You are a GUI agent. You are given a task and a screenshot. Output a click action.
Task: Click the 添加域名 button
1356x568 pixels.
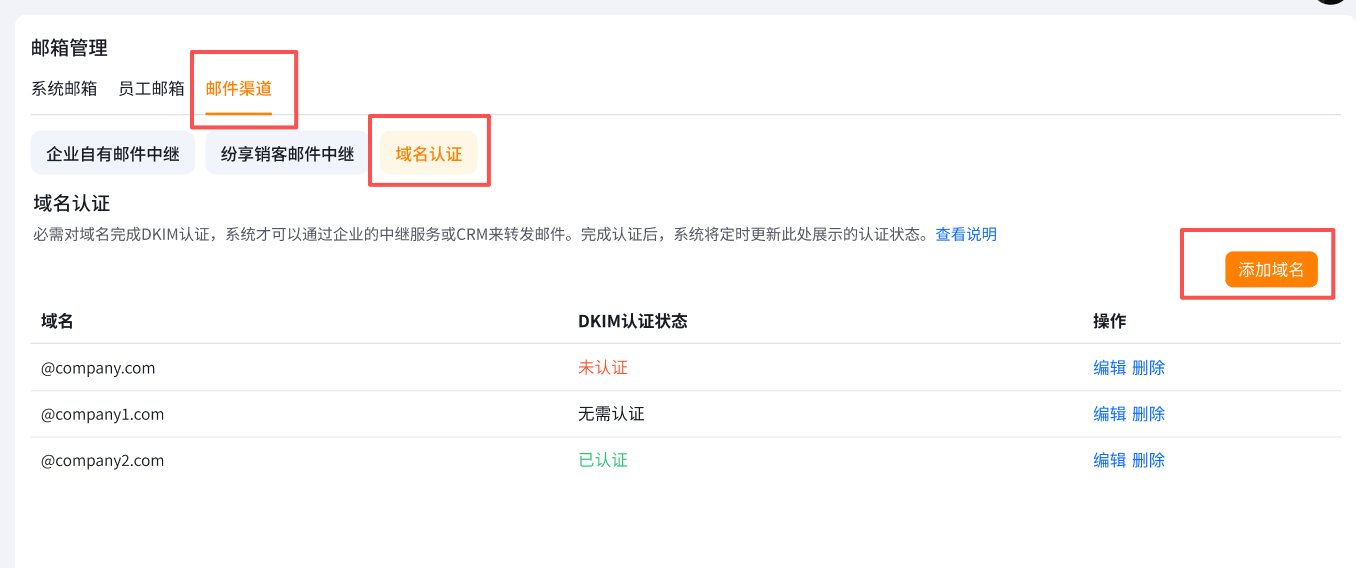click(x=1271, y=269)
